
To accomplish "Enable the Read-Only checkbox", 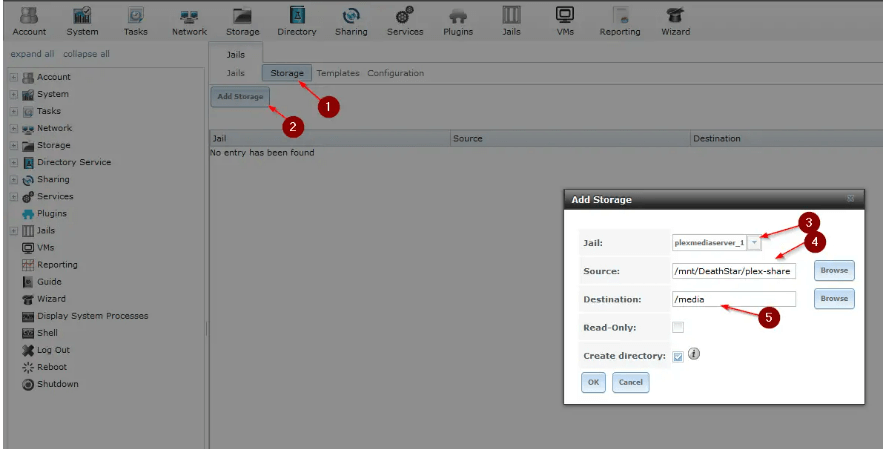I will click(x=678, y=327).
